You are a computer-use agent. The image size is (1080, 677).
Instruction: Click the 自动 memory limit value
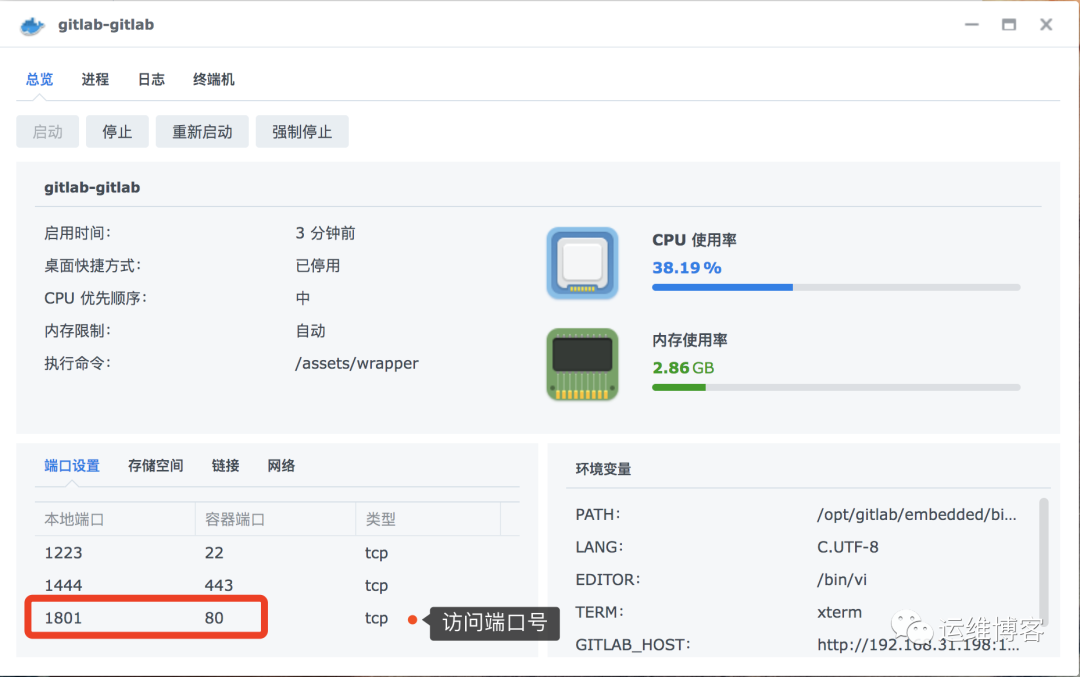coord(311,331)
